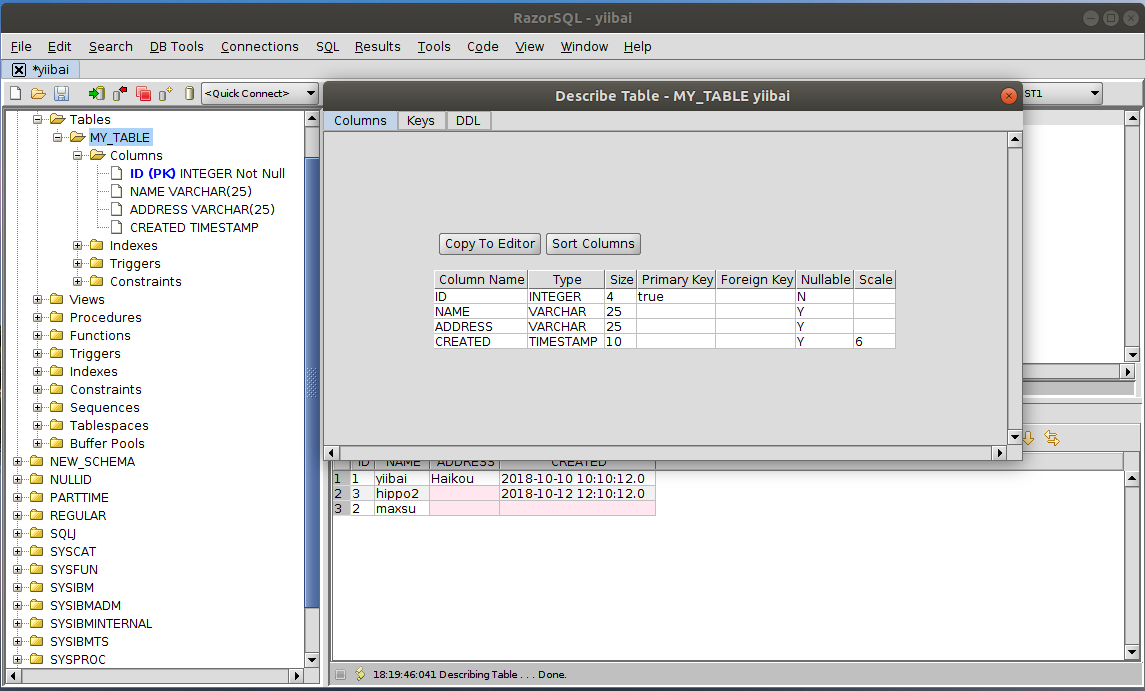The width and height of the screenshot is (1145, 691).
Task: Switch to the DDL tab
Action: (x=468, y=121)
